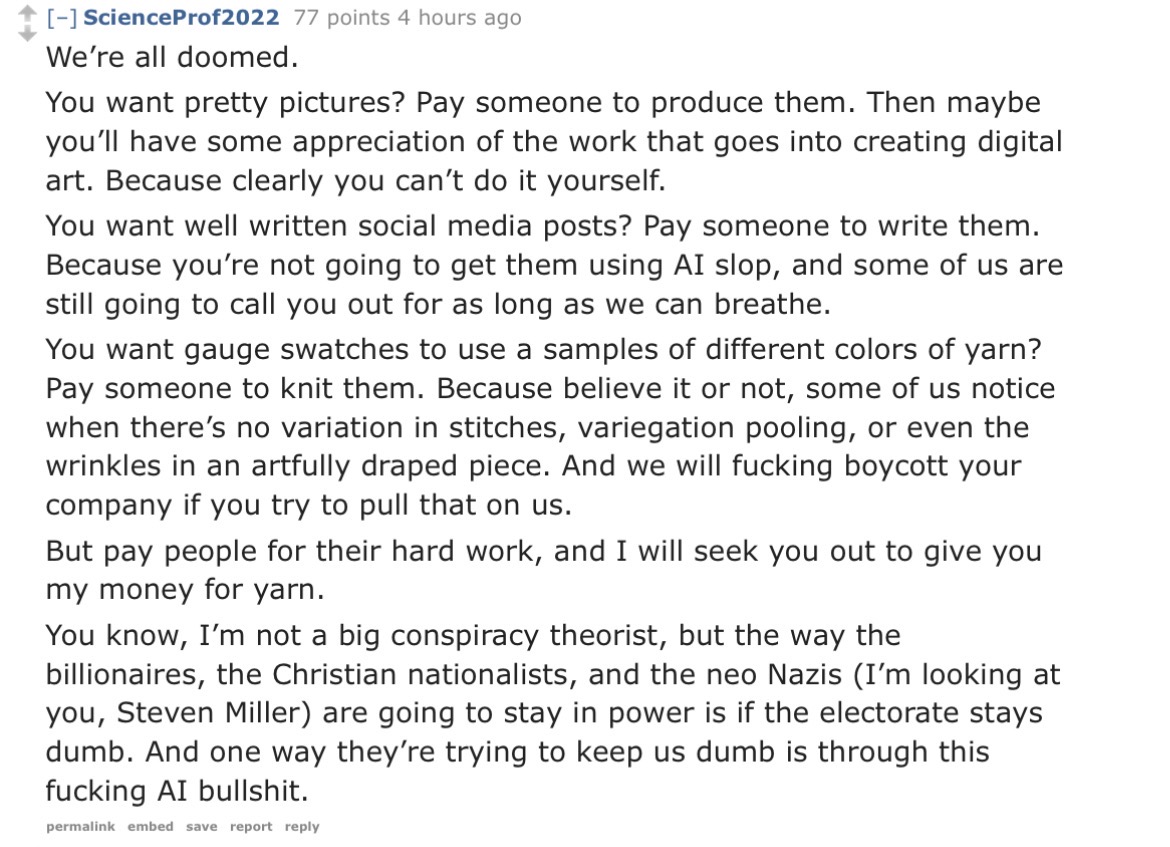The image size is (1170, 847).
Task: Open ScienceProf2022's user profile
Action: [181, 17]
